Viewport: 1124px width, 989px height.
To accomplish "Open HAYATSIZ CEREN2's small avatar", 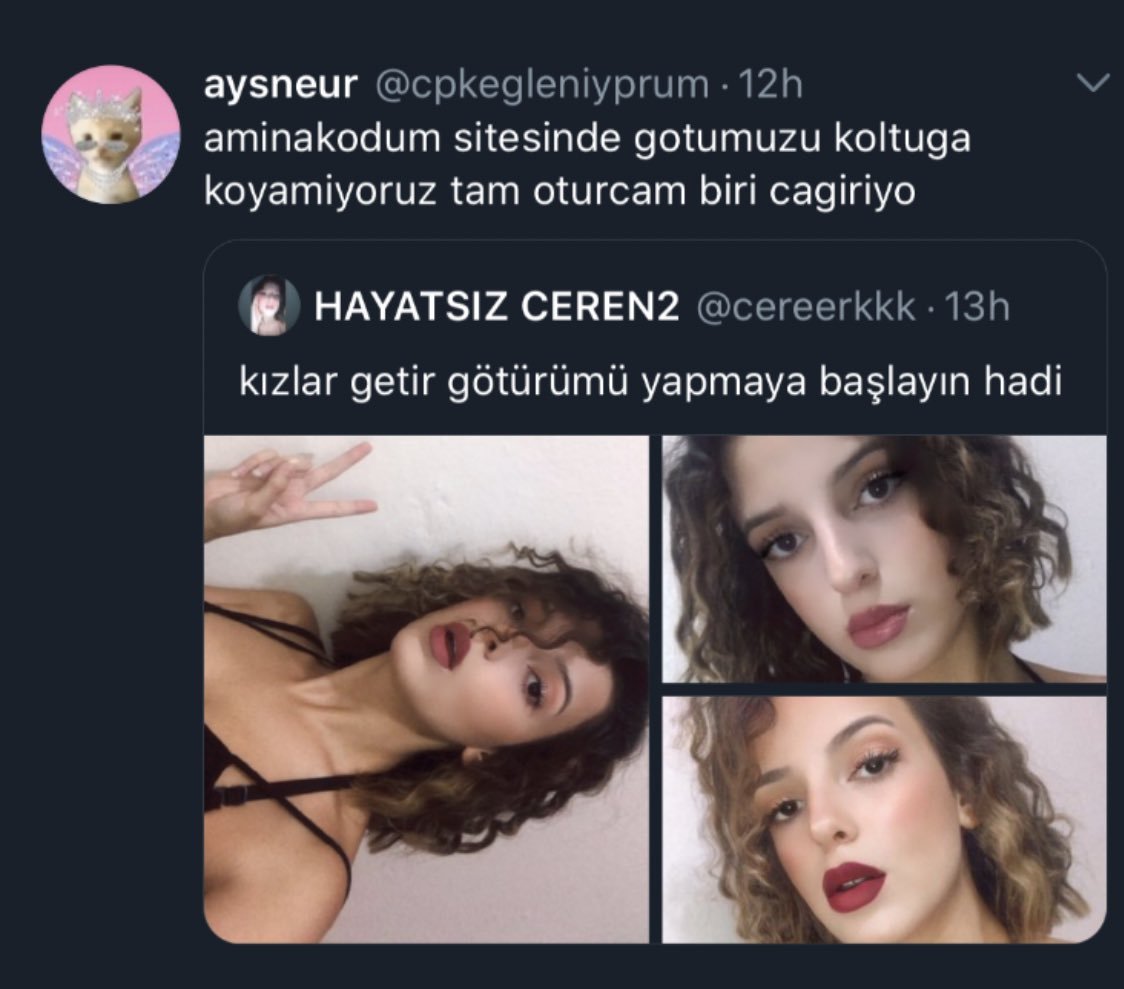I will pos(269,305).
